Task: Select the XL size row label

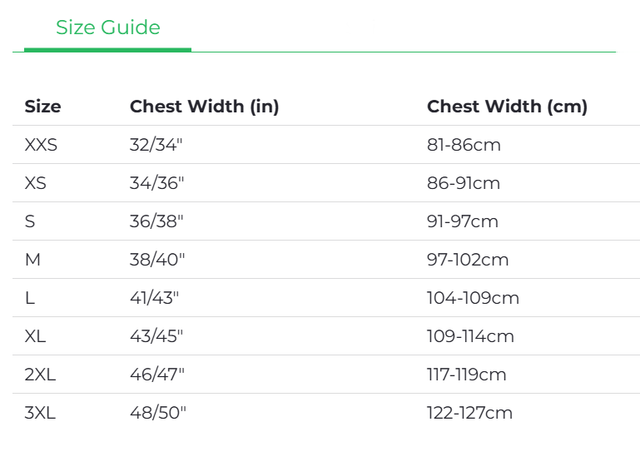Action: [35, 336]
